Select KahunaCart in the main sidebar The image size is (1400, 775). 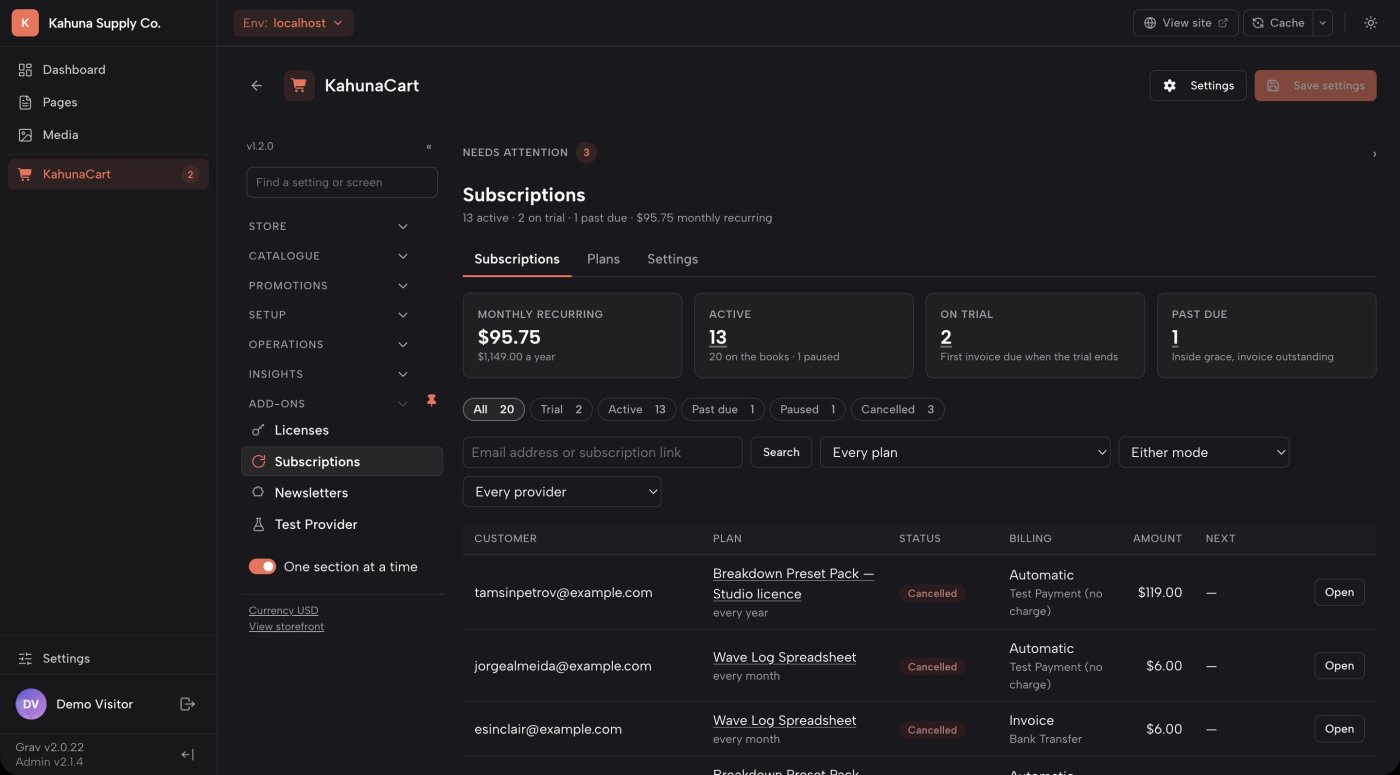click(x=108, y=174)
